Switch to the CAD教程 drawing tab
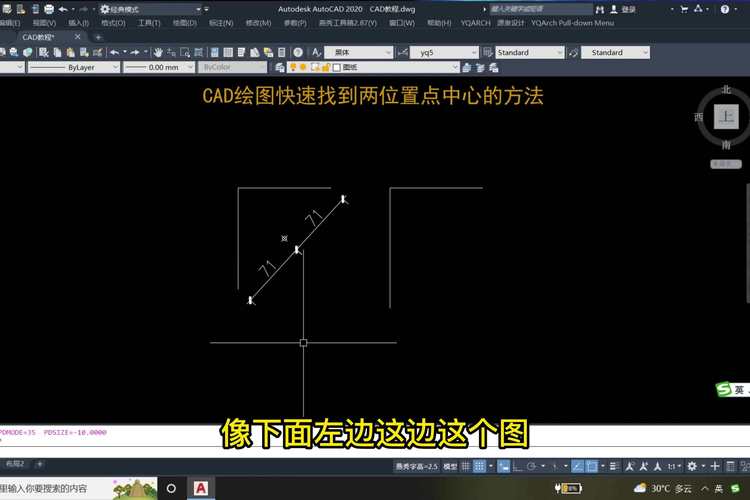The width and height of the screenshot is (750, 500). 38,37
